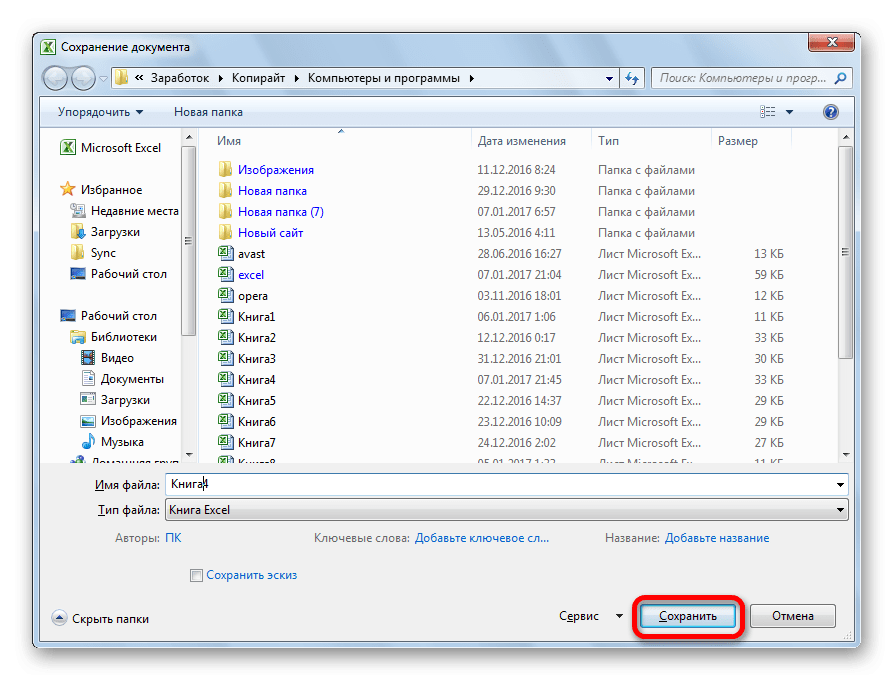Viewport: 894px width, 681px height.
Task: Select the Изображения folder icon in file list
Action: [x=226, y=169]
